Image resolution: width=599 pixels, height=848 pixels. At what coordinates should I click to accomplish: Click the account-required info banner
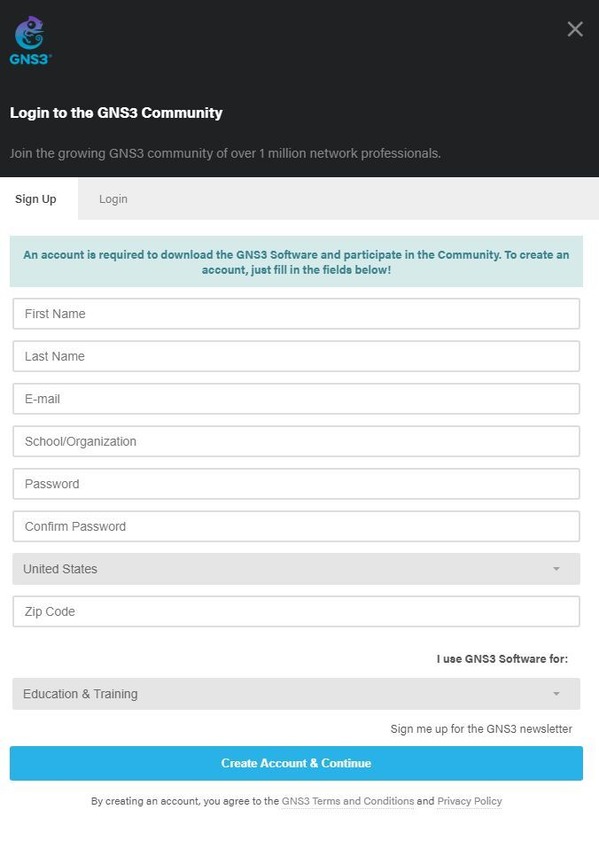(x=296, y=262)
